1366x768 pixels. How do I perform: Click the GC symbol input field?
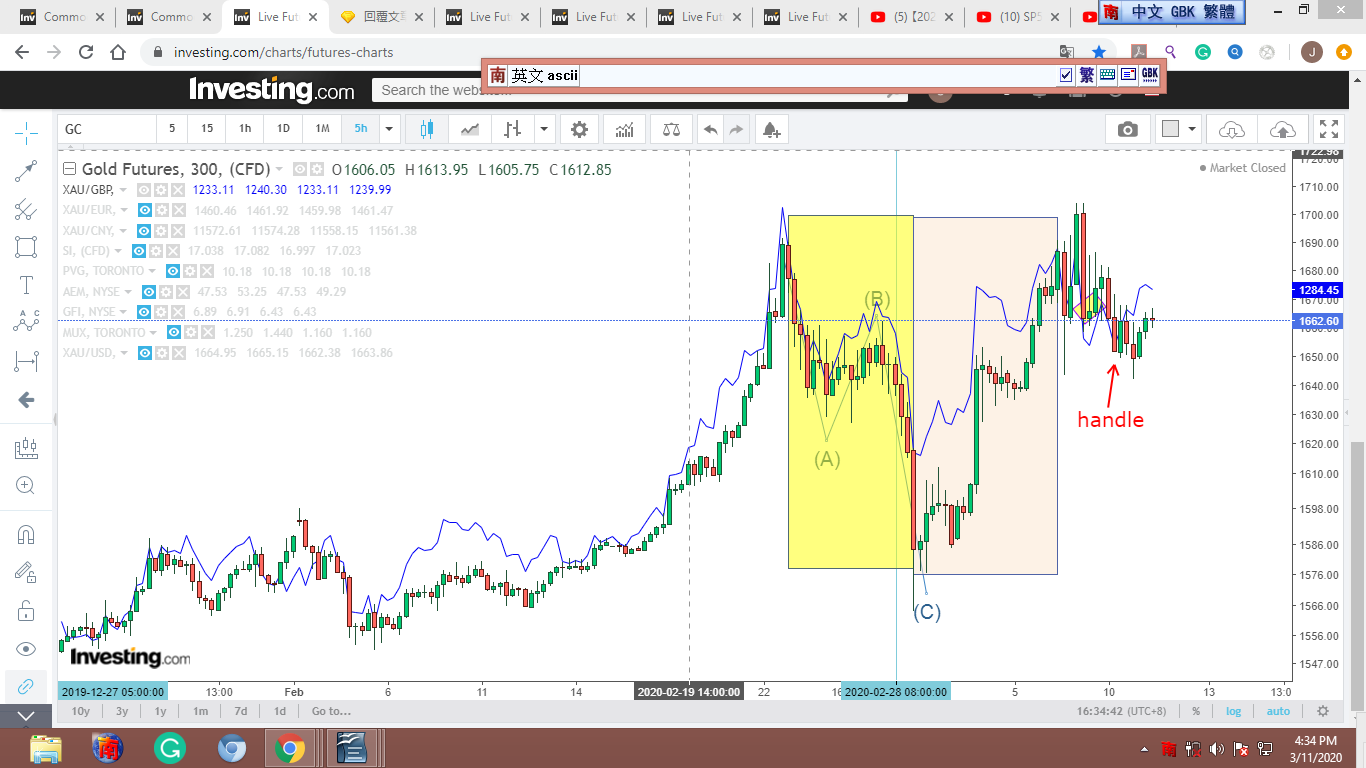coord(107,128)
